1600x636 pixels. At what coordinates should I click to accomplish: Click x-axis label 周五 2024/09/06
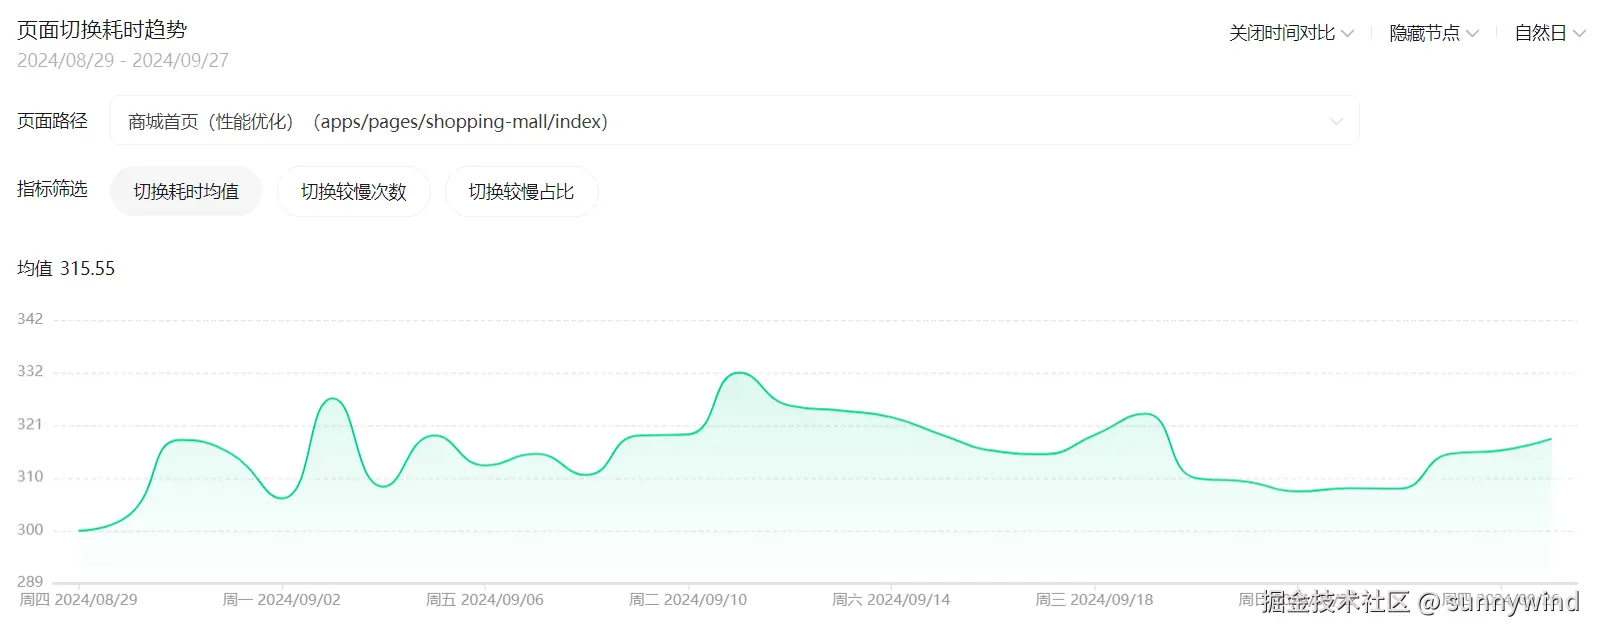[x=485, y=600]
